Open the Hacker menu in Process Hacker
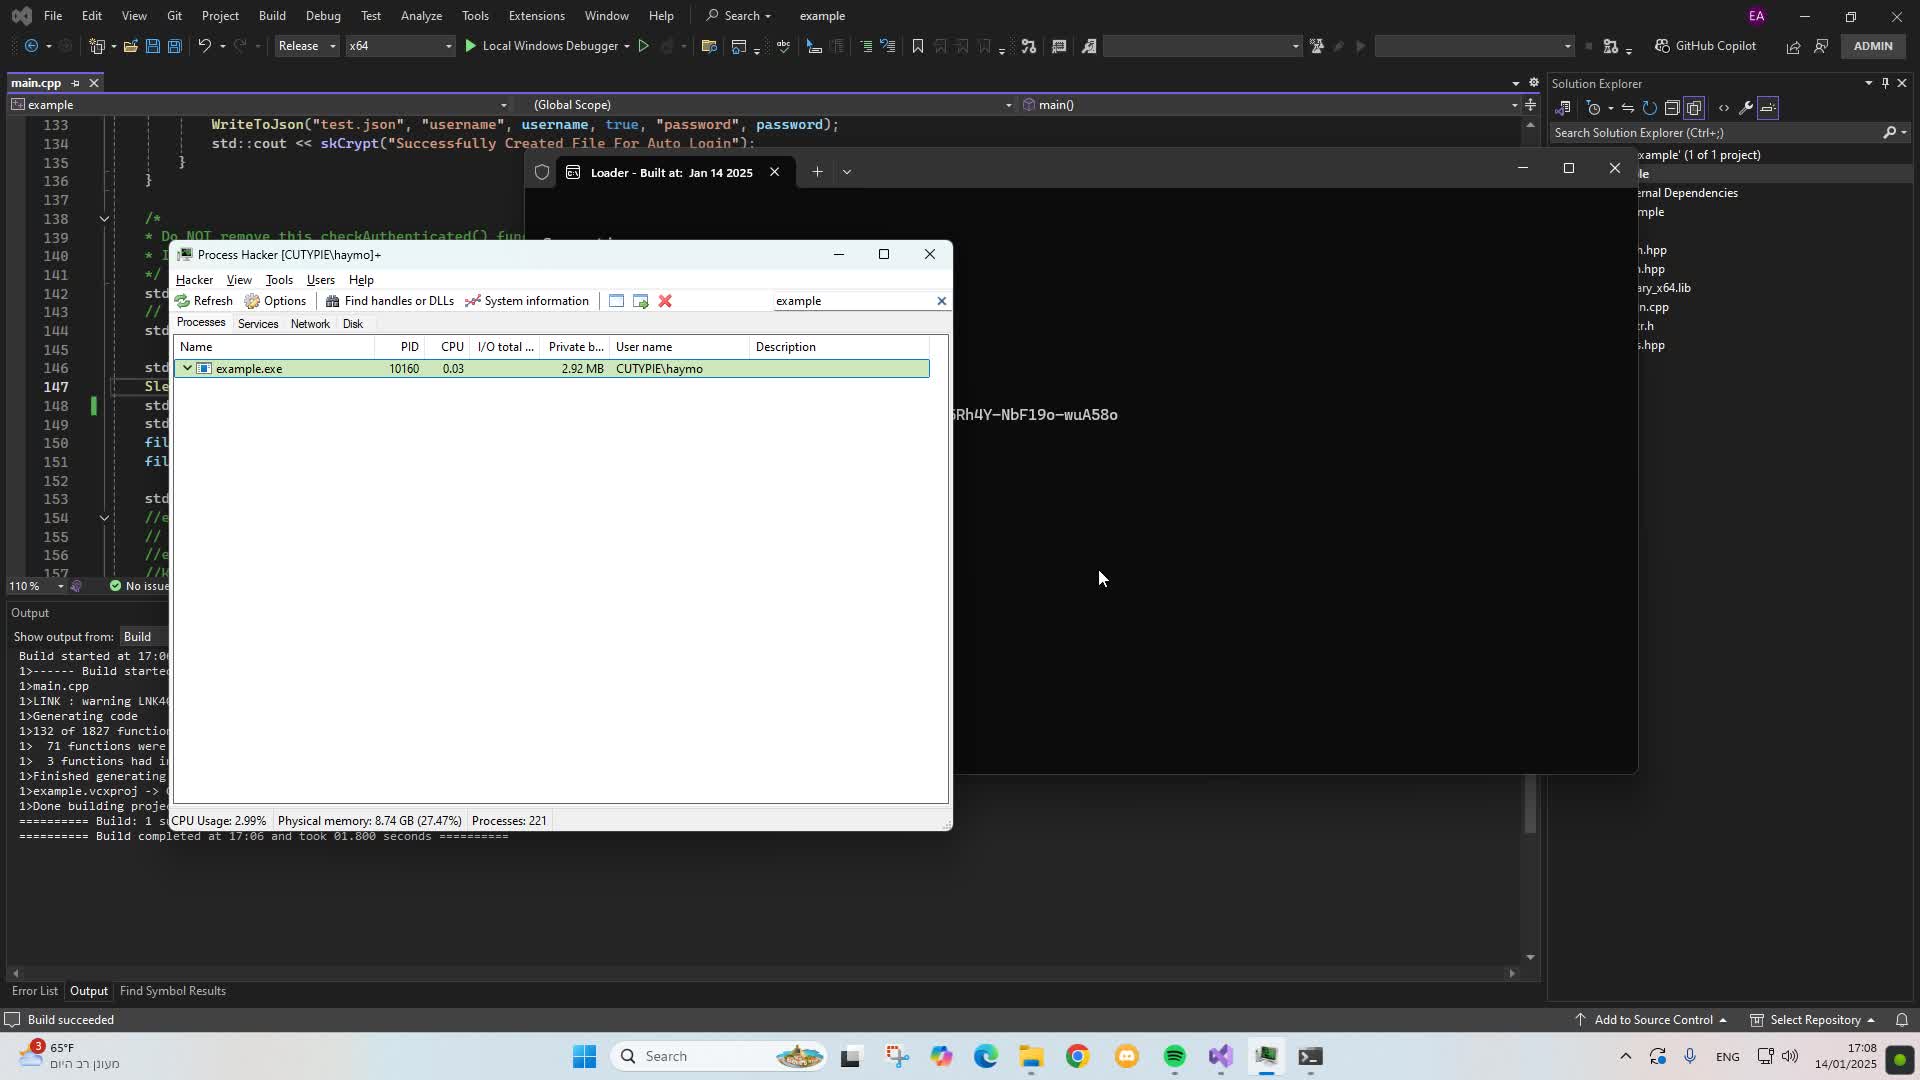Image resolution: width=1920 pixels, height=1080 pixels. [x=195, y=280]
